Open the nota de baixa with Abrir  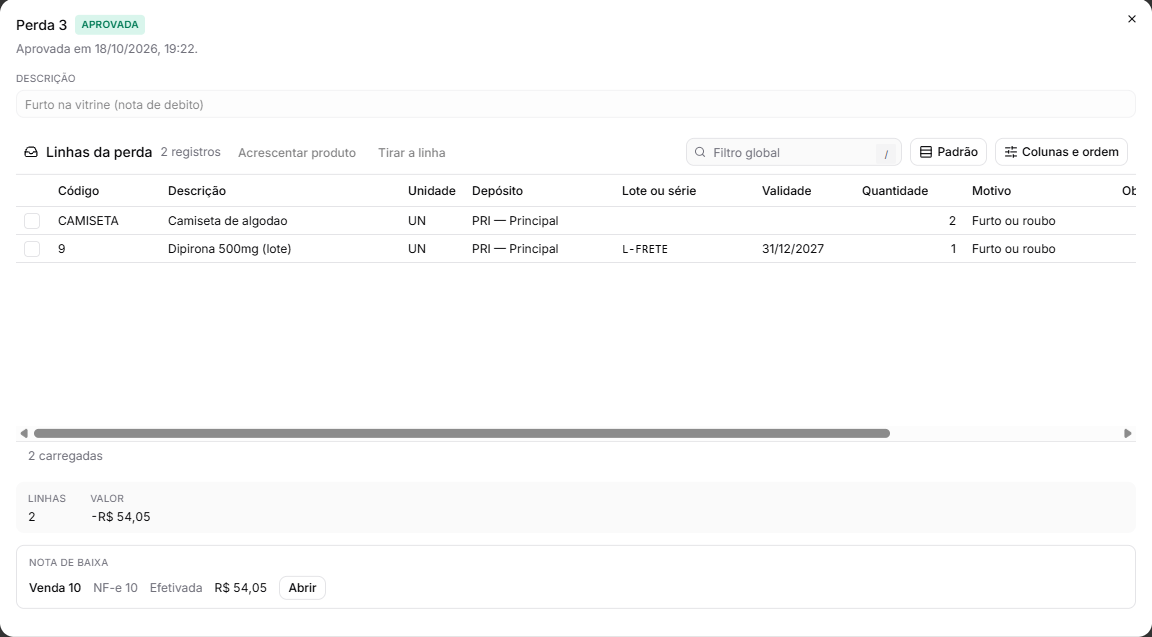pyautogui.click(x=302, y=588)
